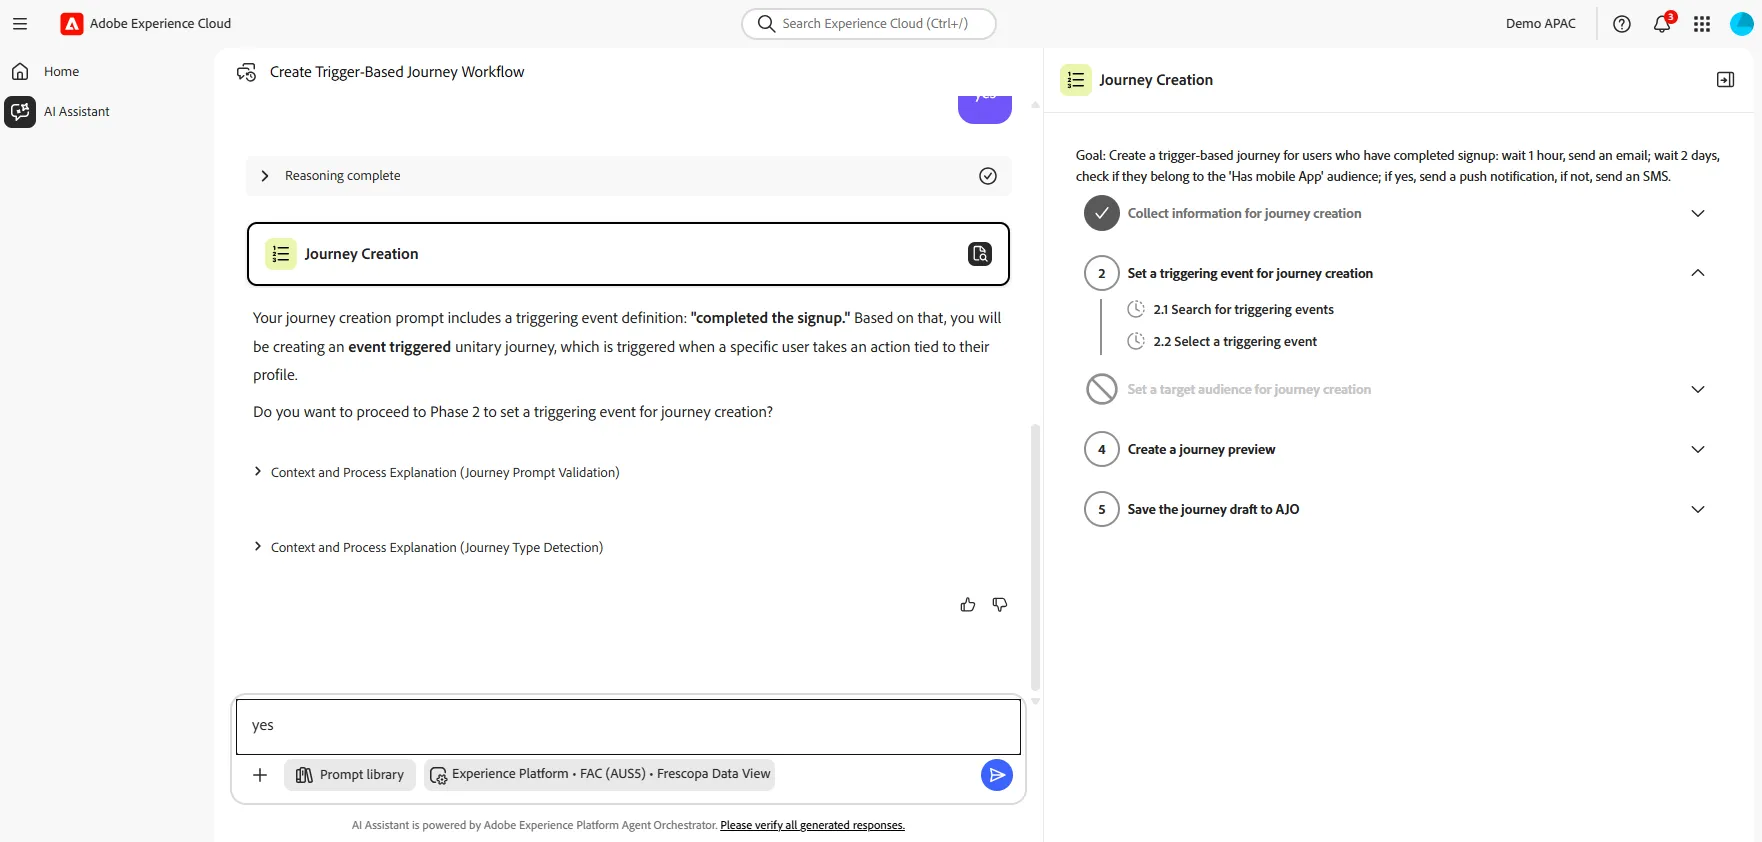Collapse the Journey Creation side panel

[x=1726, y=80]
